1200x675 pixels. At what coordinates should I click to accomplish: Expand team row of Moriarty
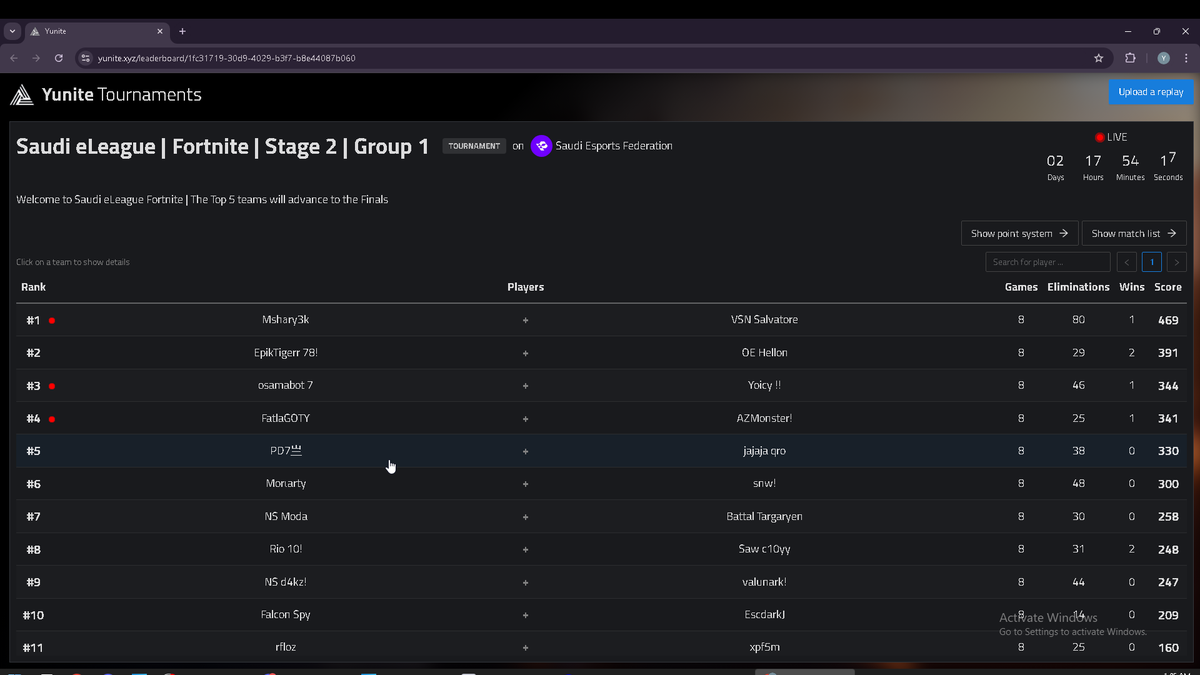(600, 483)
